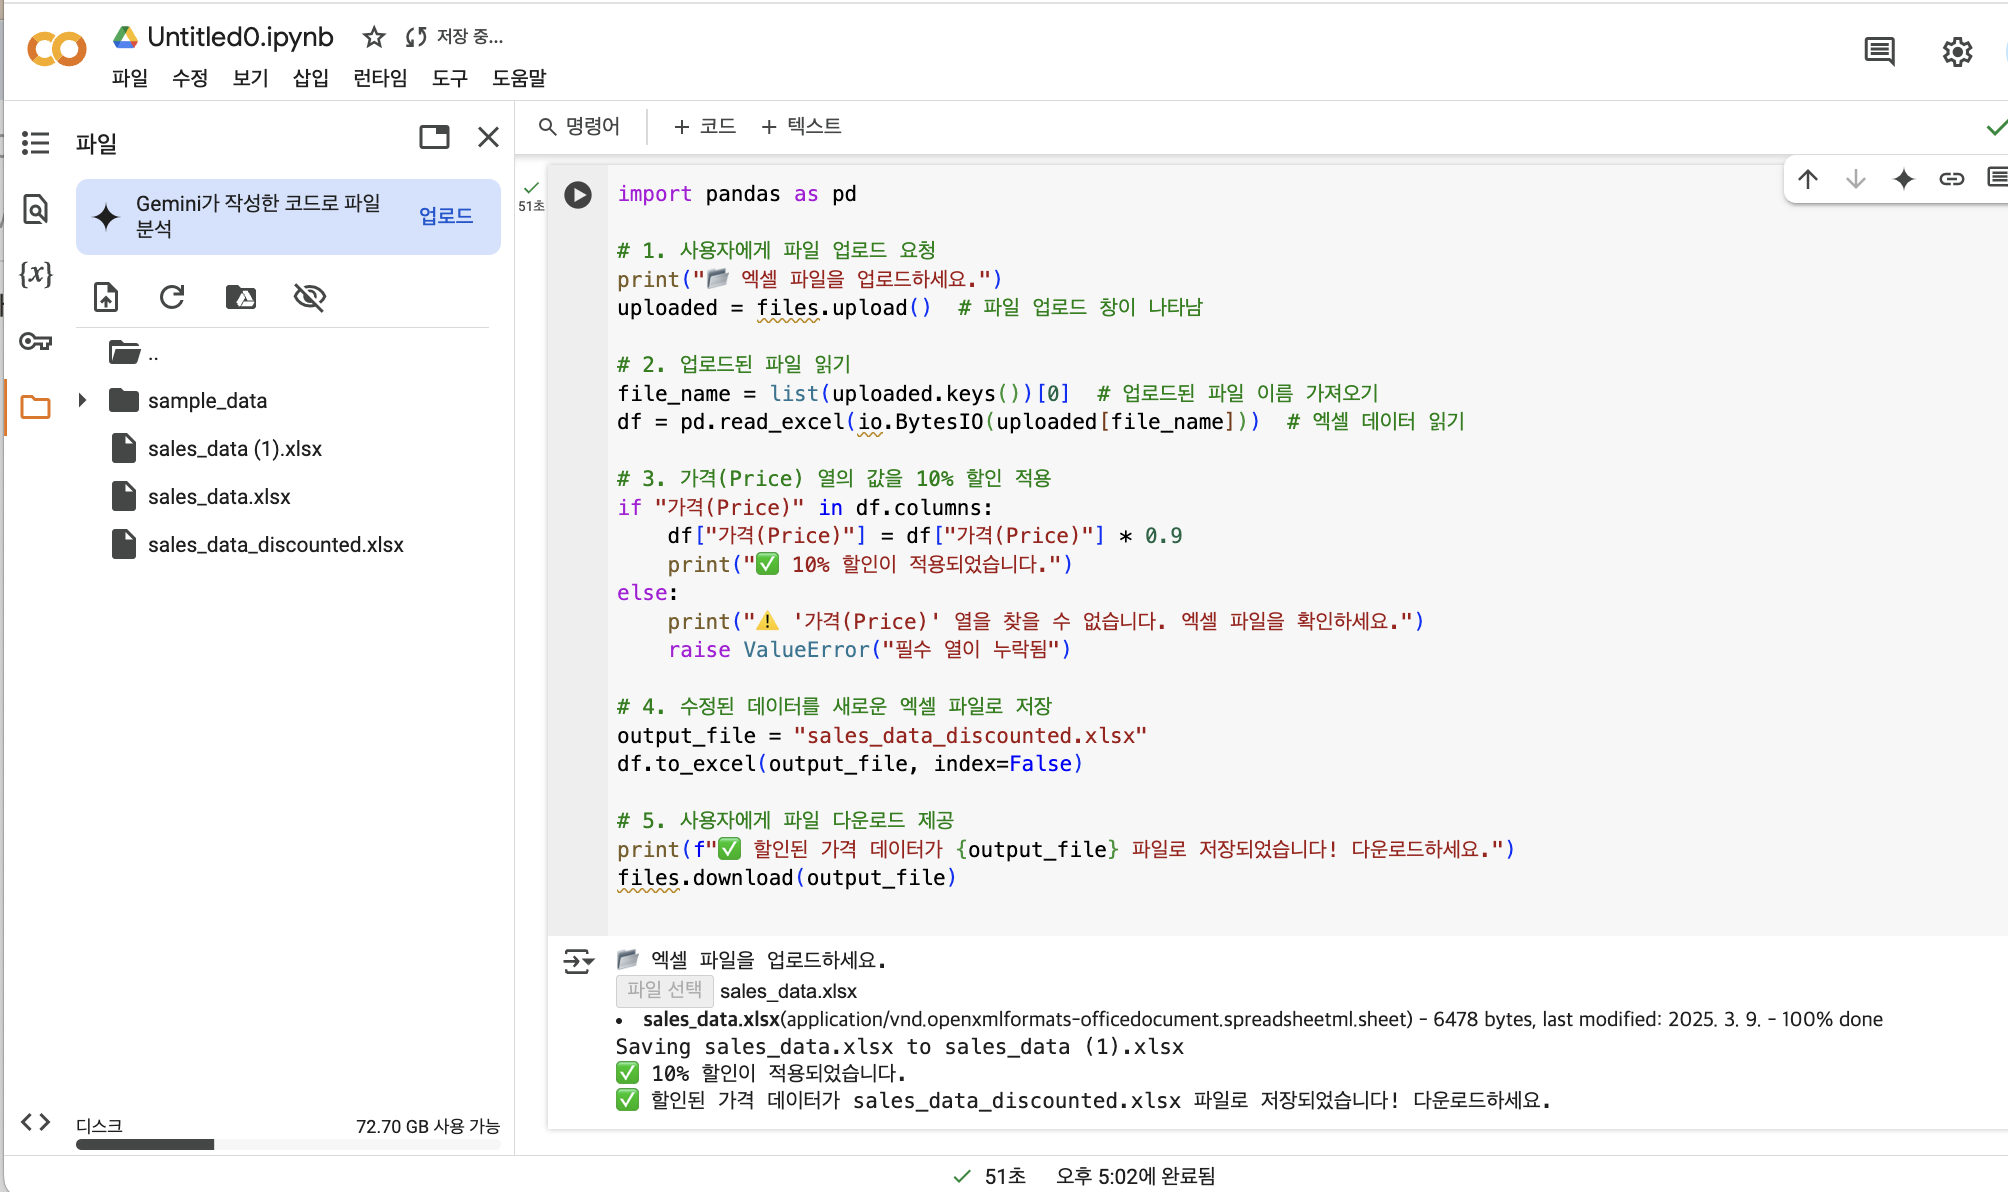The height and width of the screenshot is (1192, 2008).
Task: Open the table of contents sidebar icon
Action: point(35,143)
